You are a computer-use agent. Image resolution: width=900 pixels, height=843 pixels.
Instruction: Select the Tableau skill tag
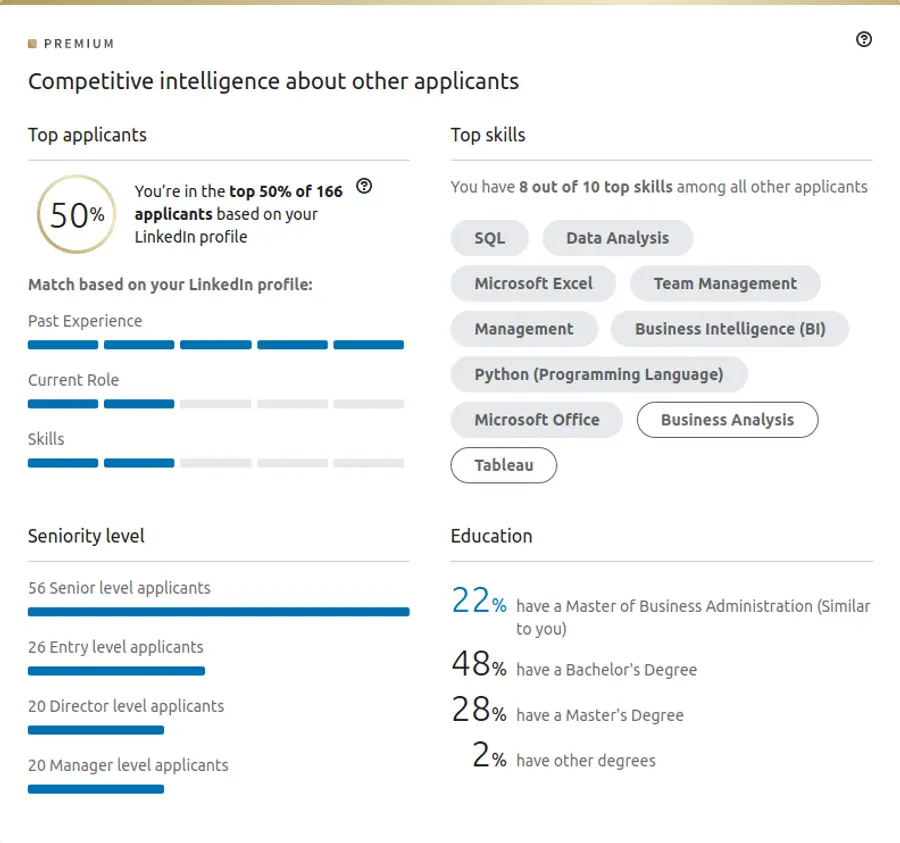[503, 465]
